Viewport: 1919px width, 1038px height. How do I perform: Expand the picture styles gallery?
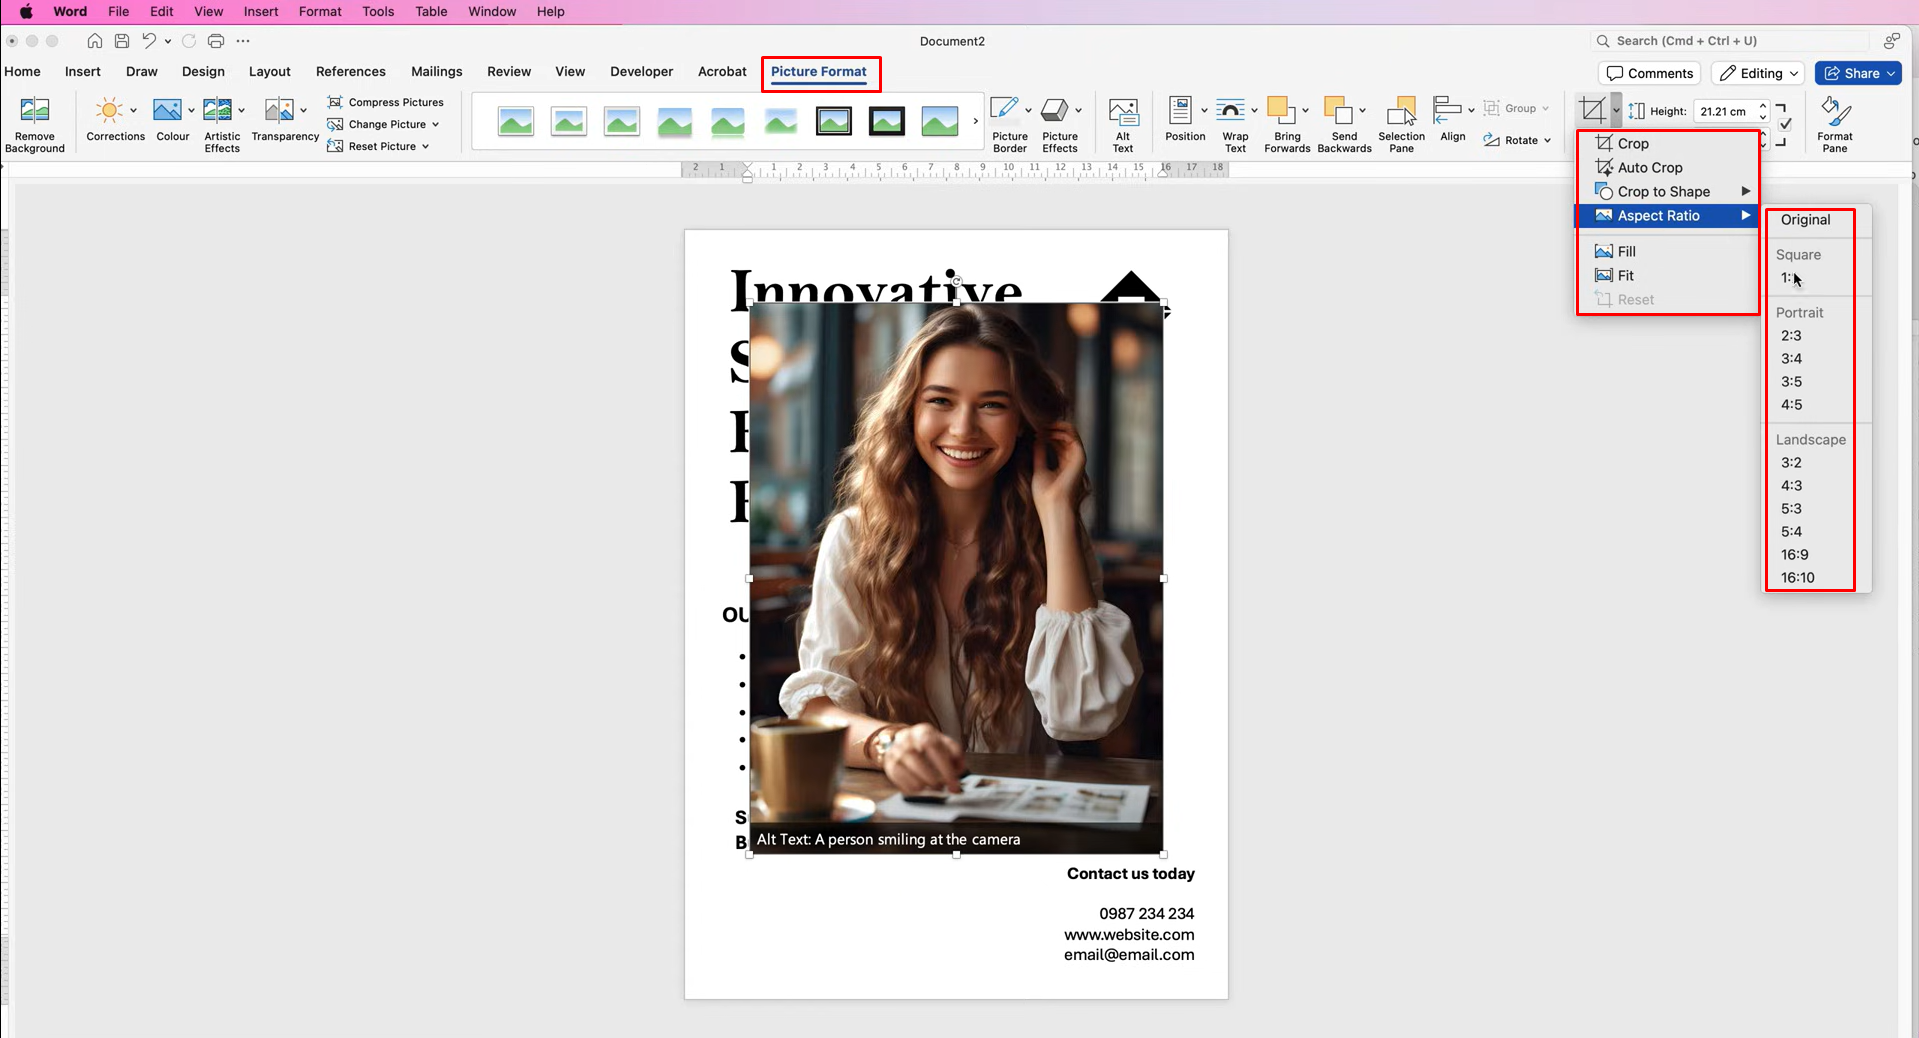coord(974,120)
